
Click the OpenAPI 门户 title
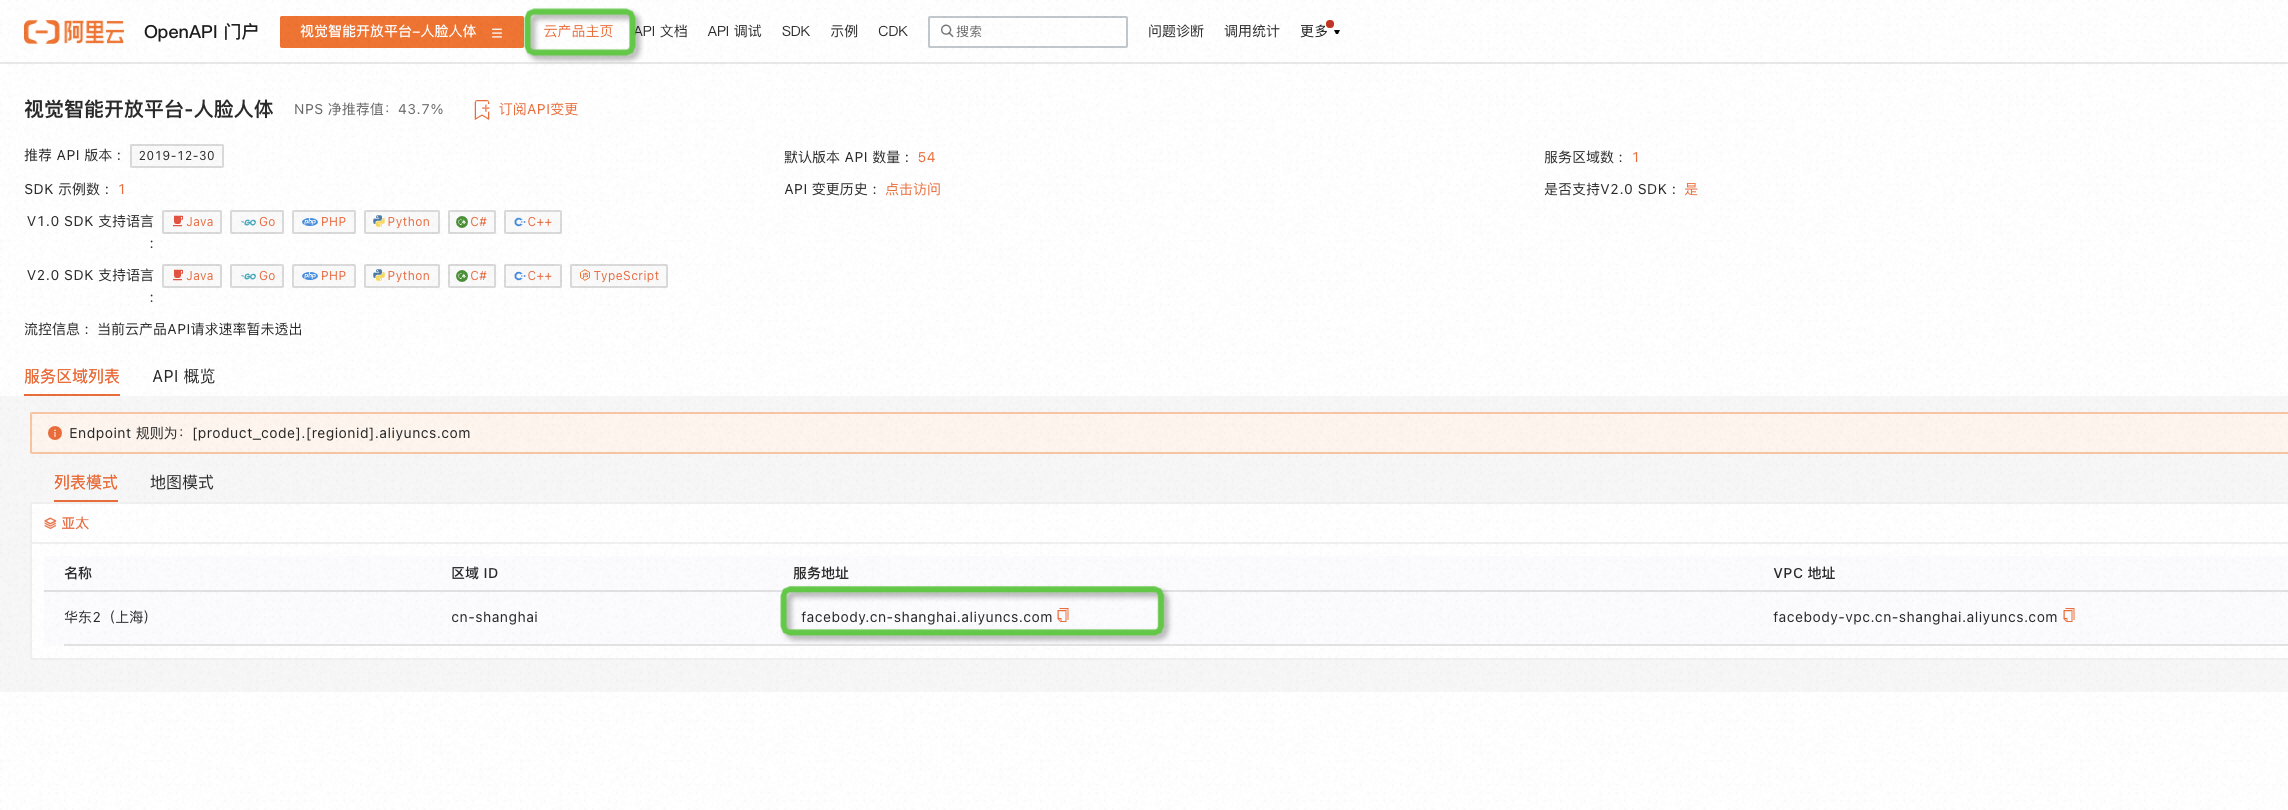[201, 32]
